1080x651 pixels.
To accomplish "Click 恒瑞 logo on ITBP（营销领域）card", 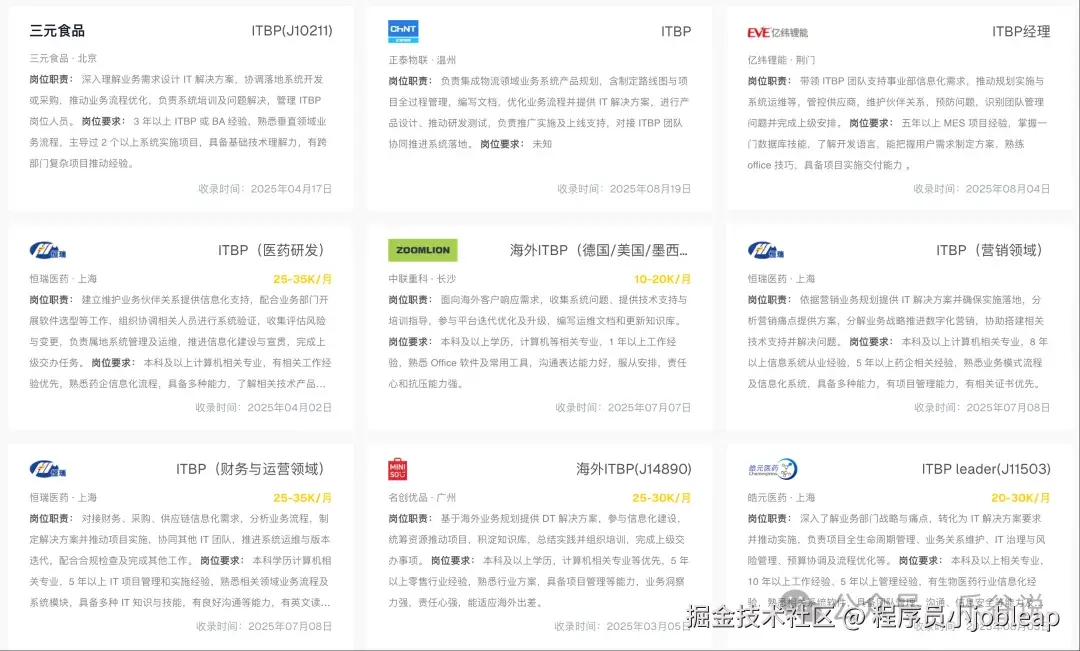I will pyautogui.click(x=766, y=251).
